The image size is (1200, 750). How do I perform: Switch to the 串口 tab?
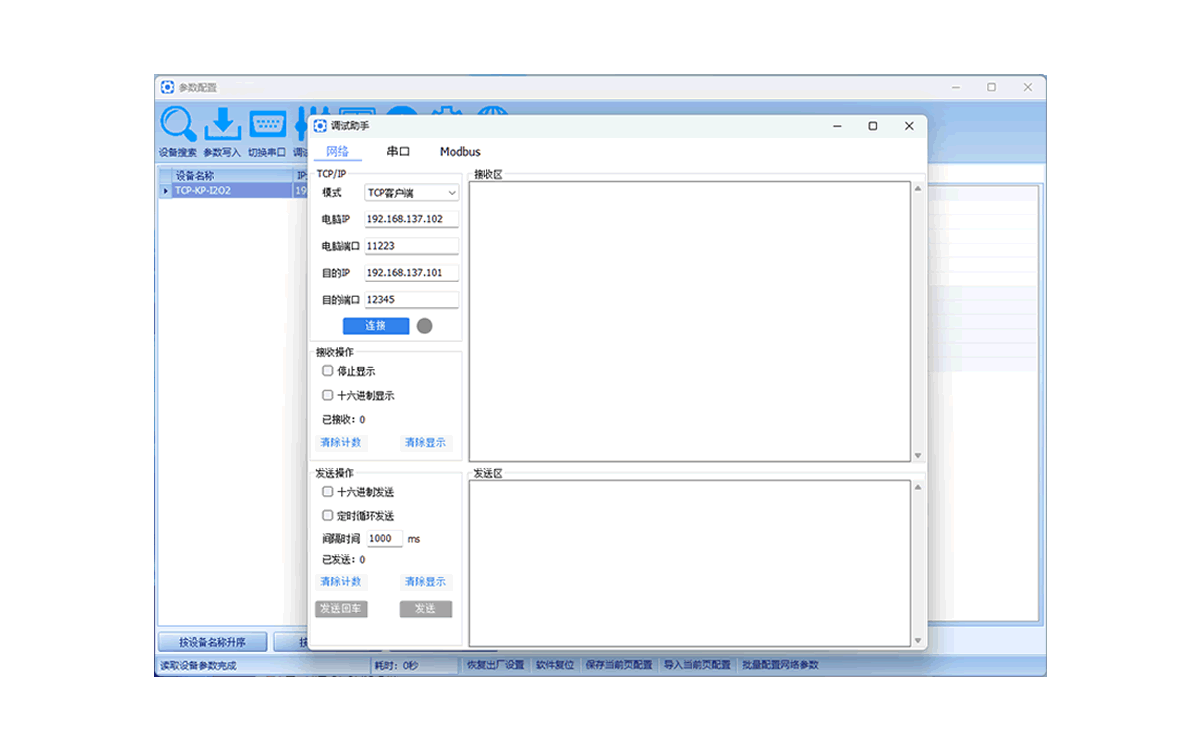(398, 152)
